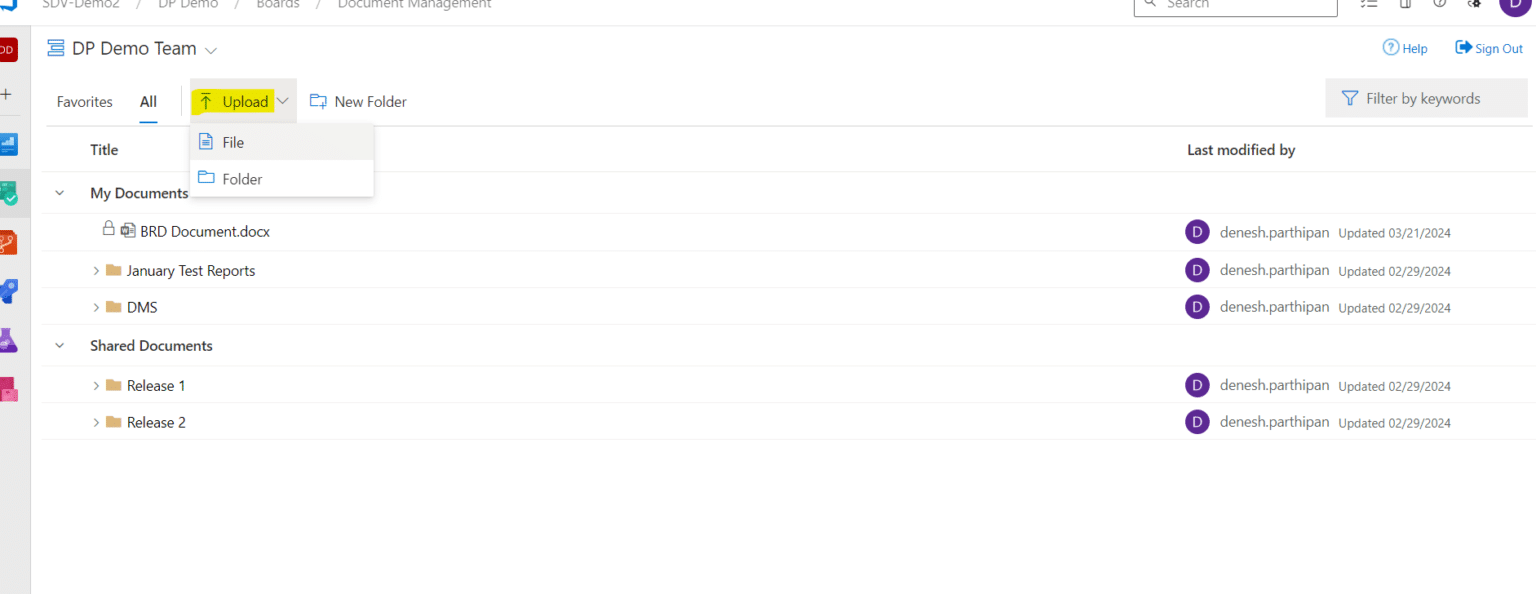The width and height of the screenshot is (1536, 594).
Task: Expand the January Test Reports folder
Action: [96, 271]
